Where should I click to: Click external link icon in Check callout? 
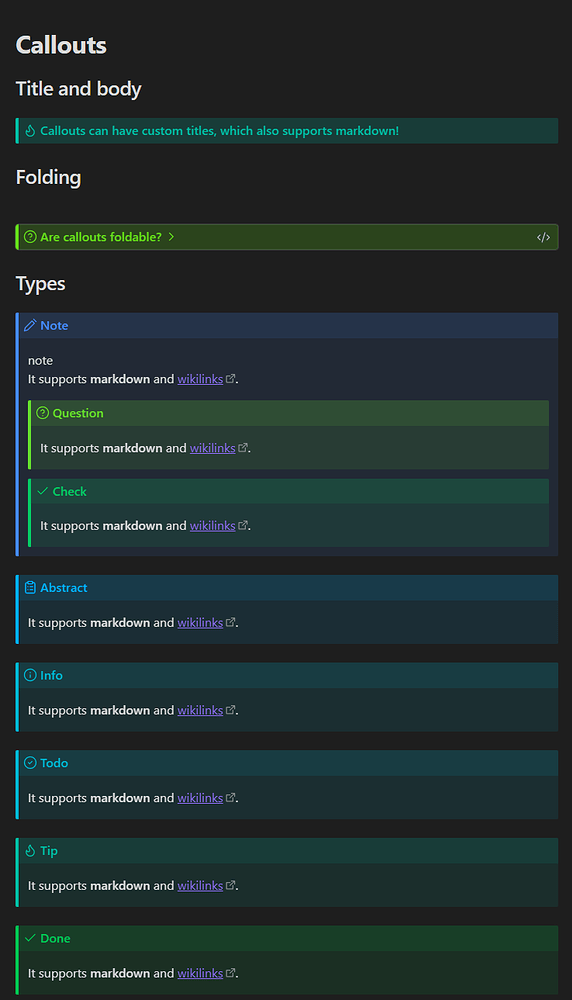(x=243, y=525)
